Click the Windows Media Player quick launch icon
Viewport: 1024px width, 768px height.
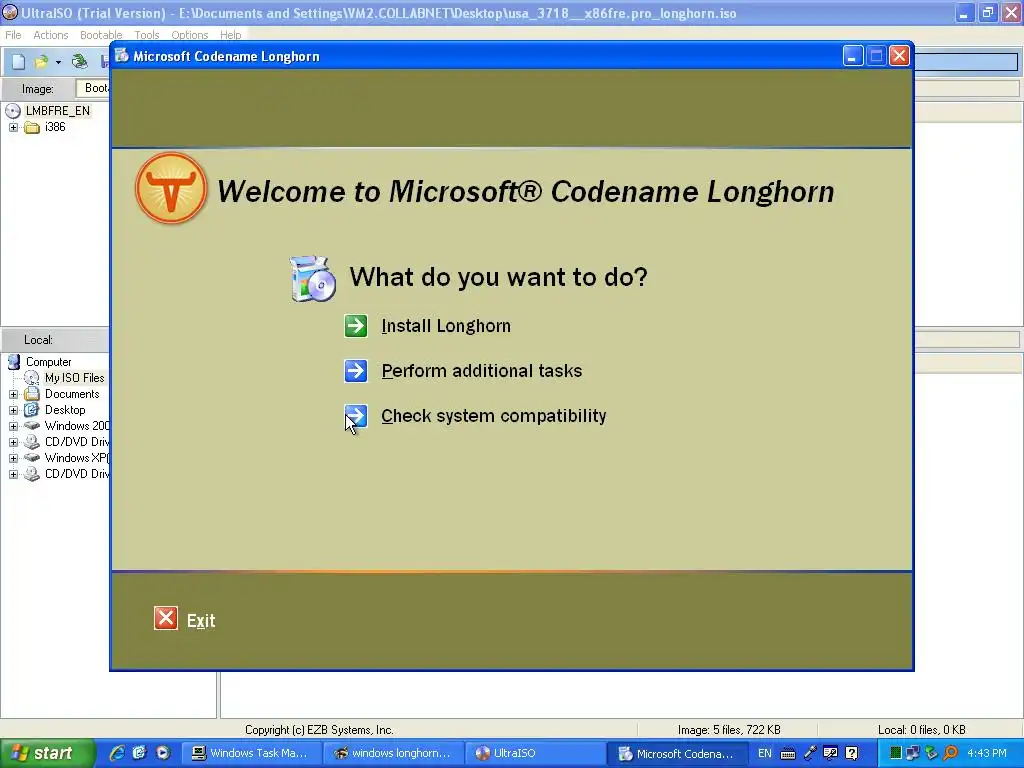tap(162, 753)
